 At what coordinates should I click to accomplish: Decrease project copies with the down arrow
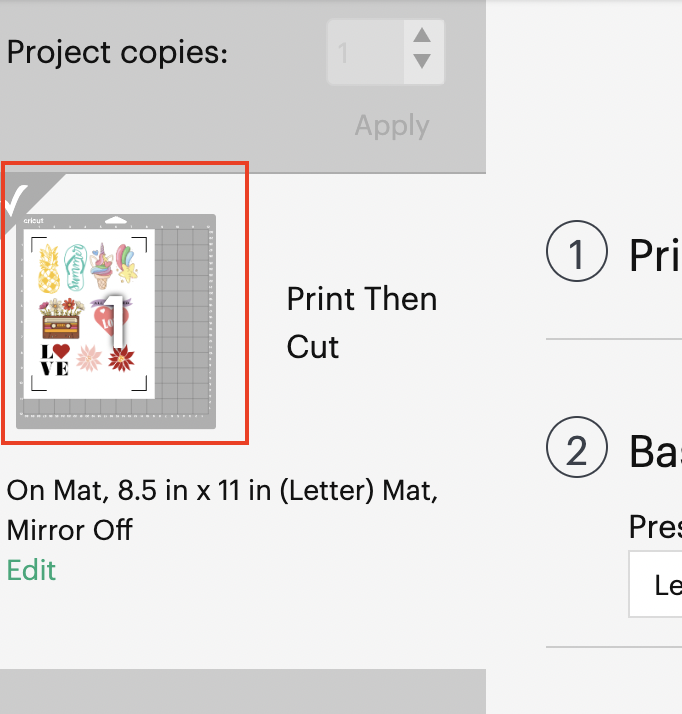coord(422,62)
